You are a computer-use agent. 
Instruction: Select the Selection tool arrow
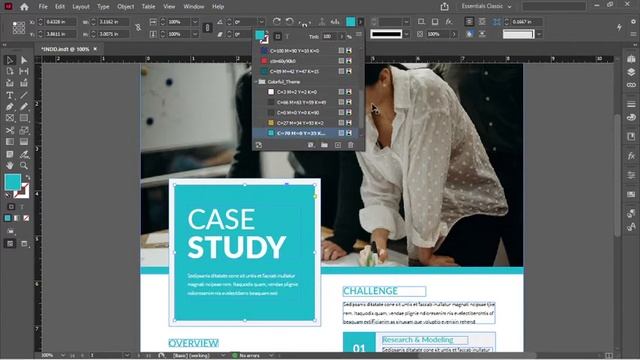click(x=10, y=60)
